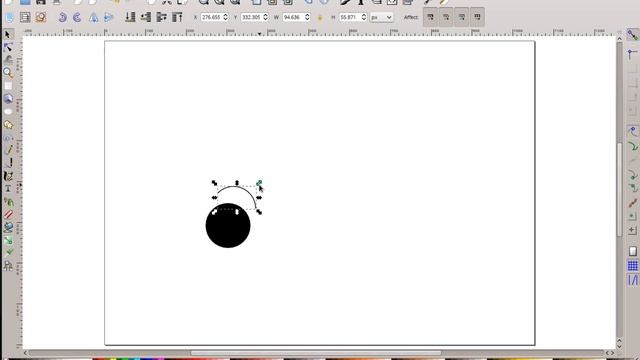640x360 pixels.
Task: Select the Spray tool
Action: (8, 202)
